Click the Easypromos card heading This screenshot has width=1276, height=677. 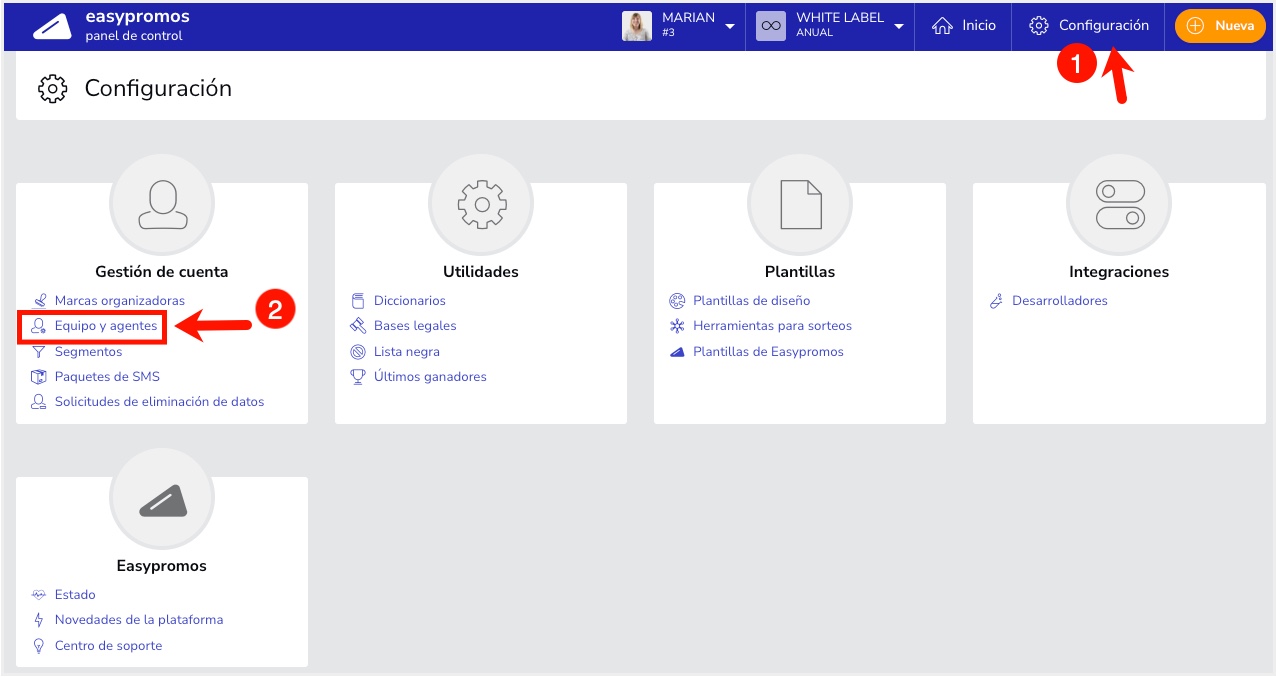pyautogui.click(x=162, y=566)
